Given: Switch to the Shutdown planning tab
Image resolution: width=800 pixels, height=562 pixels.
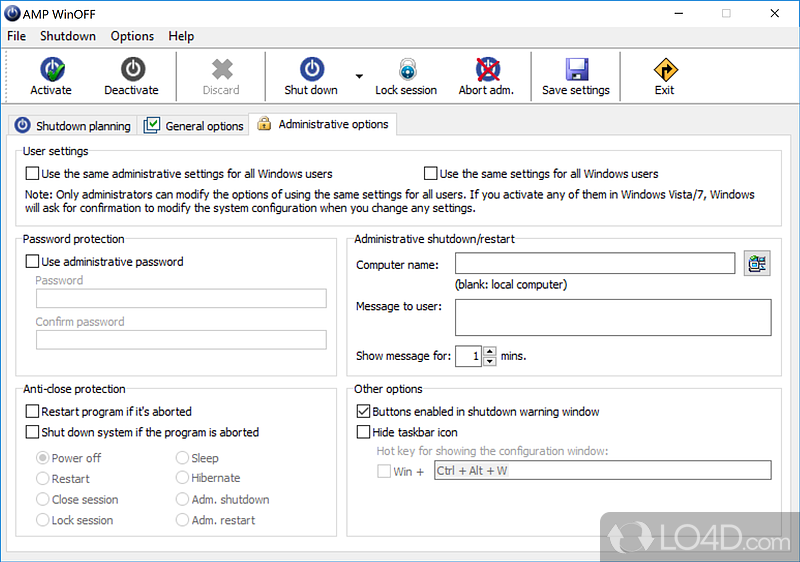Looking at the screenshot, I should coord(73,126).
